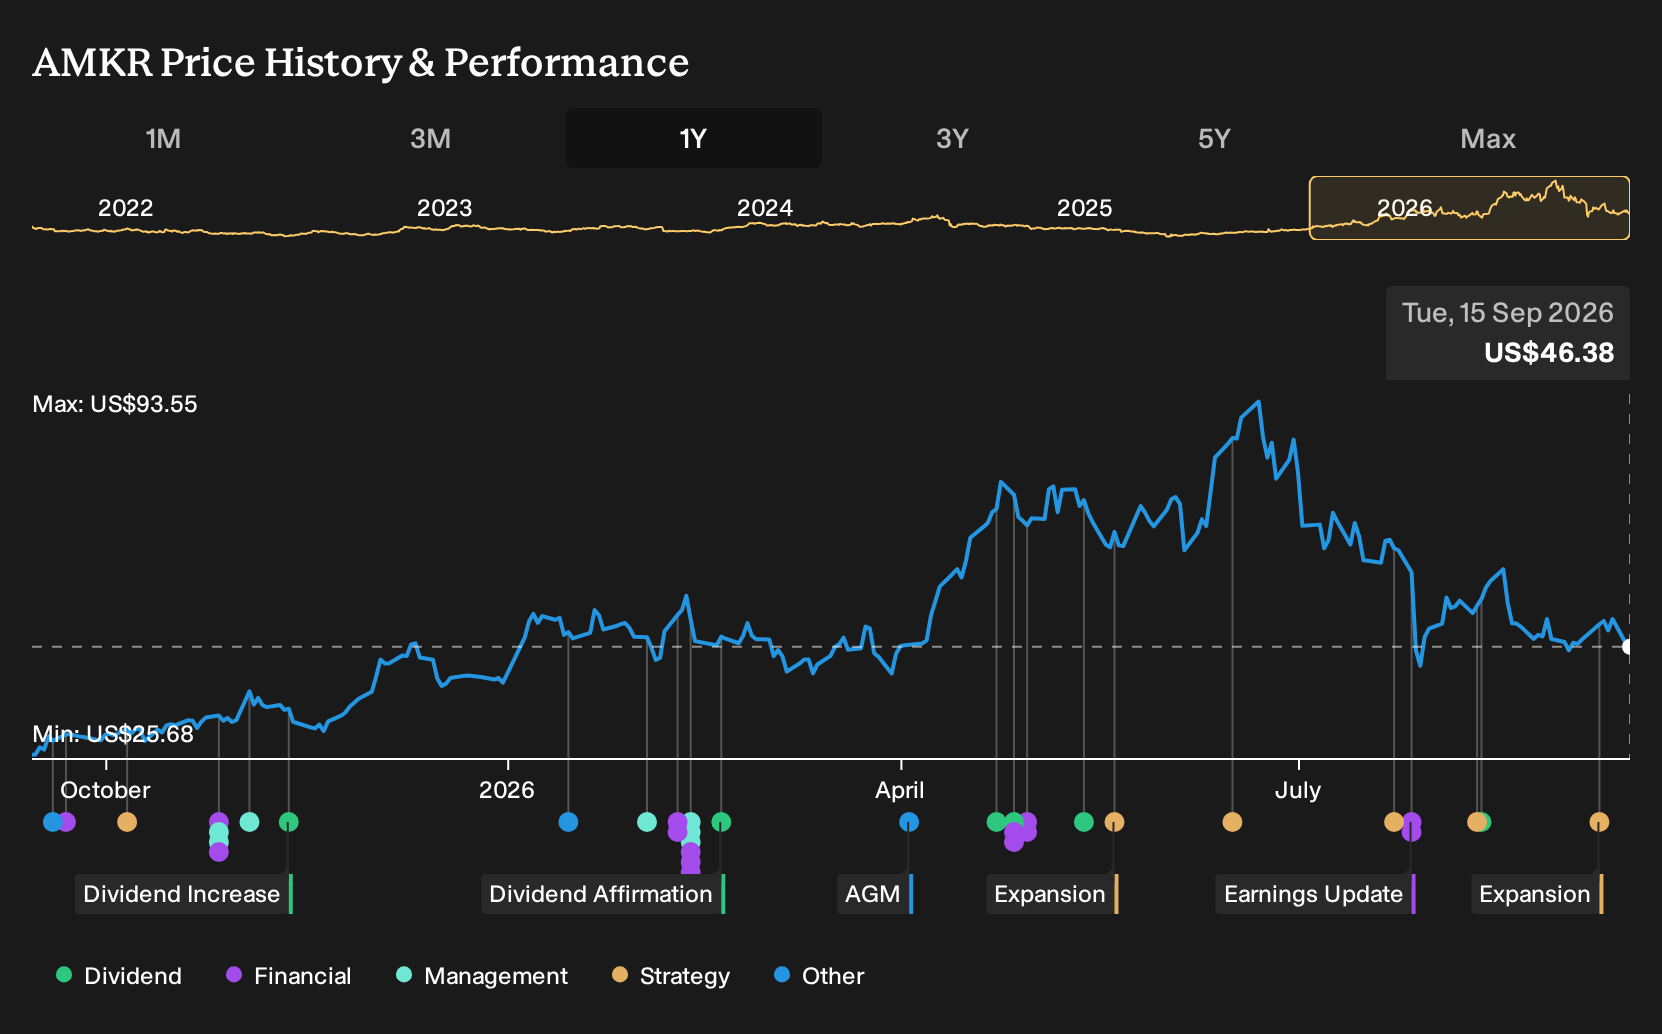Jump to 2024 on the overview timeline
This screenshot has width=1662, height=1034.
[x=764, y=208]
